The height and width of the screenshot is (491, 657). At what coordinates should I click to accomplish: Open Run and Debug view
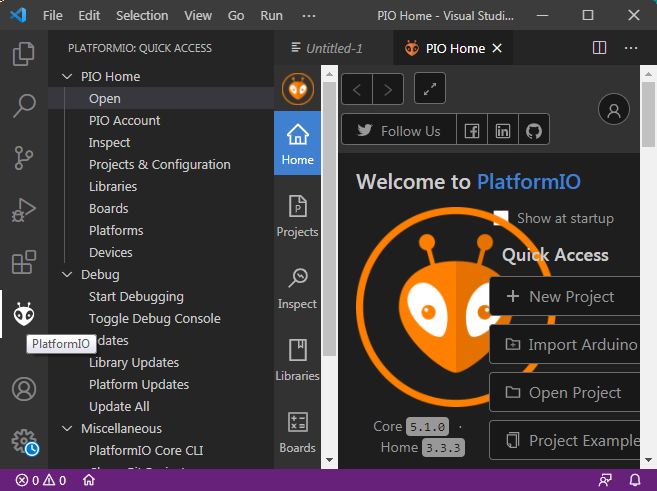(24, 210)
